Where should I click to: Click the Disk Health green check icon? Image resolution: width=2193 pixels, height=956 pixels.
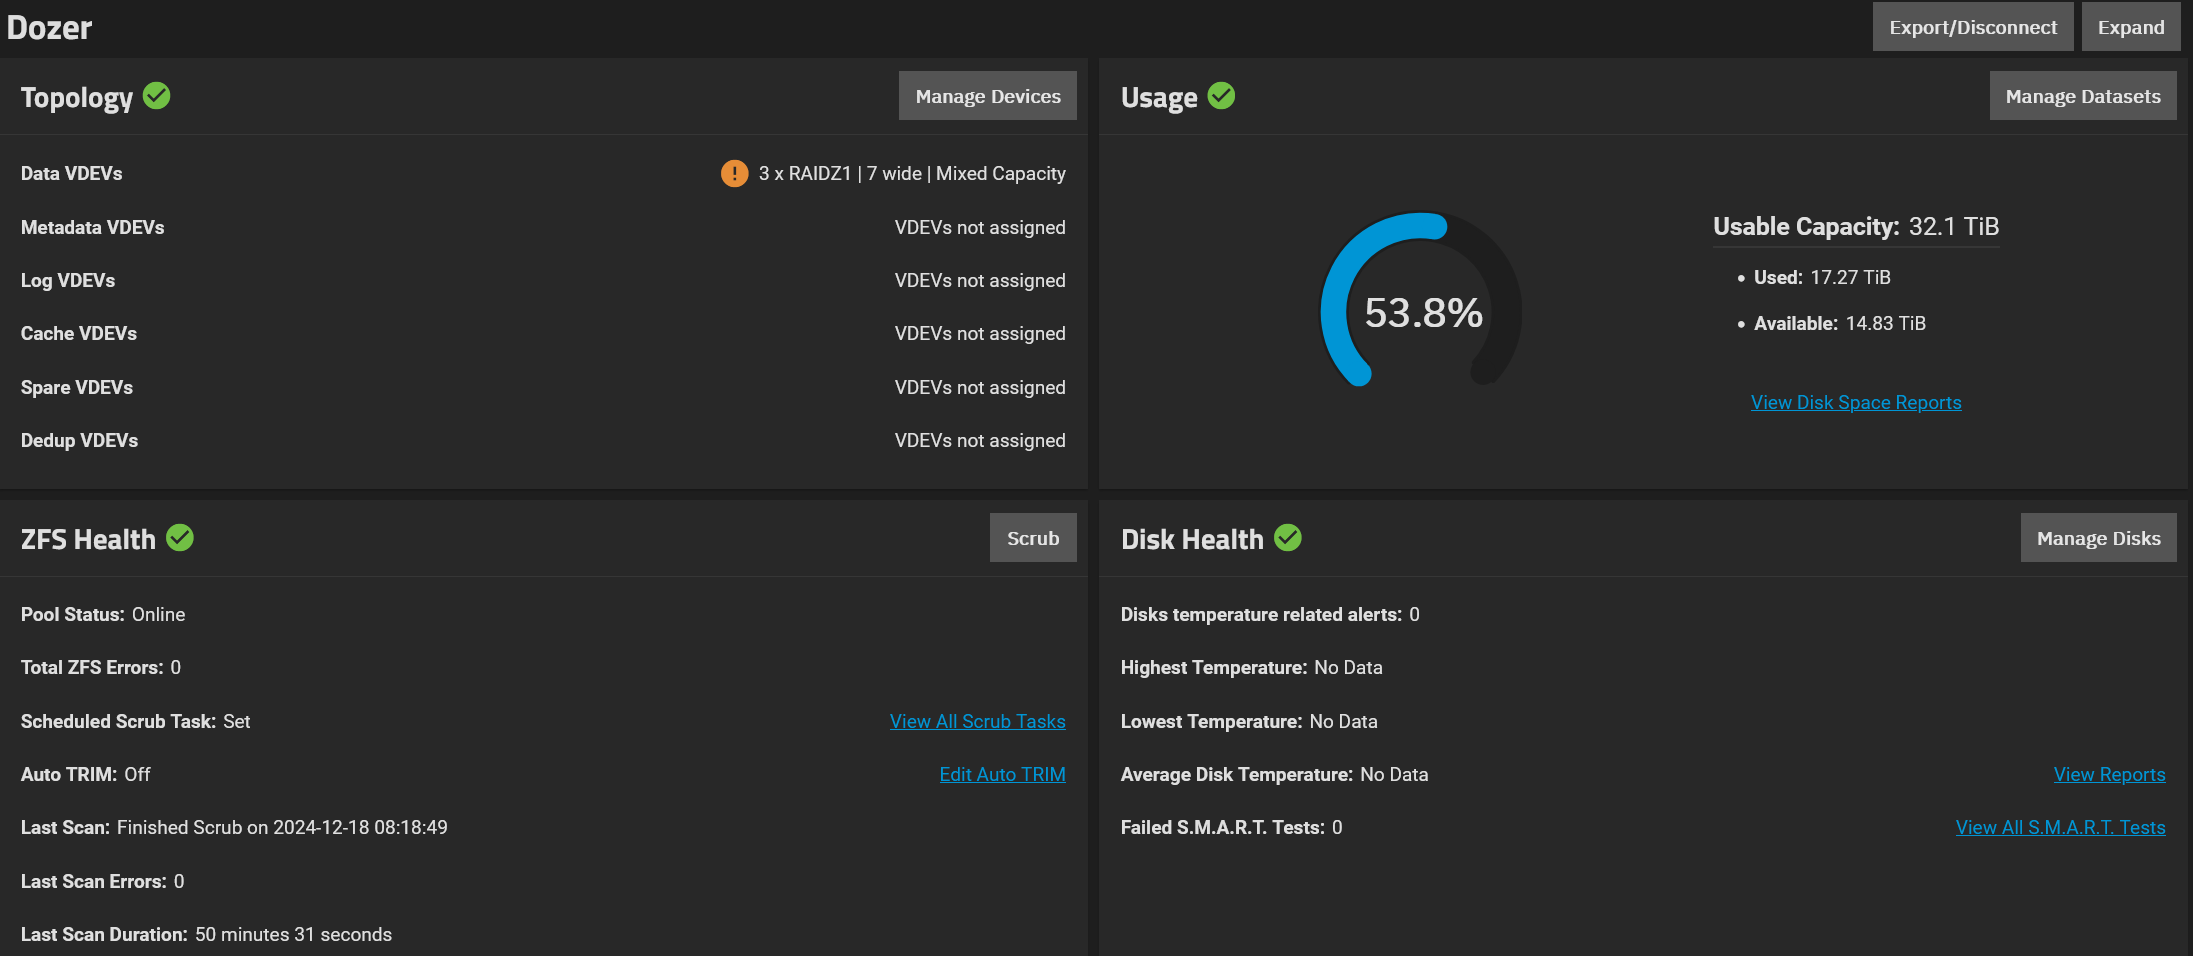pyautogui.click(x=1288, y=538)
